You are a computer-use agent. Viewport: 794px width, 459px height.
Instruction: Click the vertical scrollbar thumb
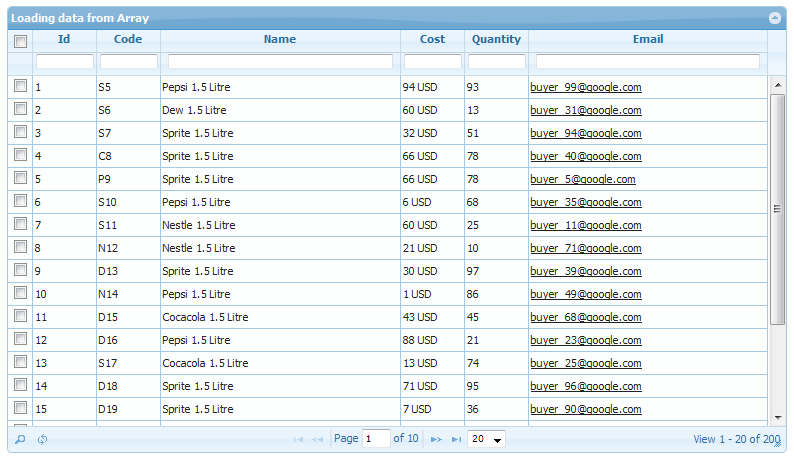click(x=778, y=208)
